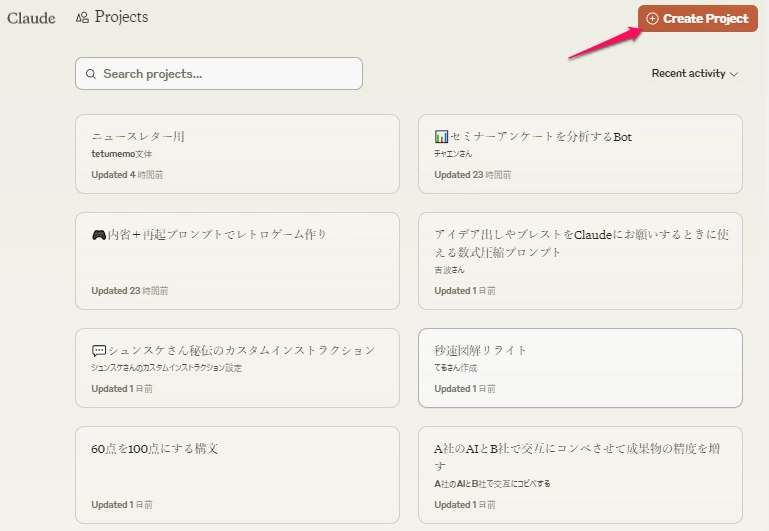
Task: Click Updated 23 時間前 on seminar Bot card
Action: point(472,175)
